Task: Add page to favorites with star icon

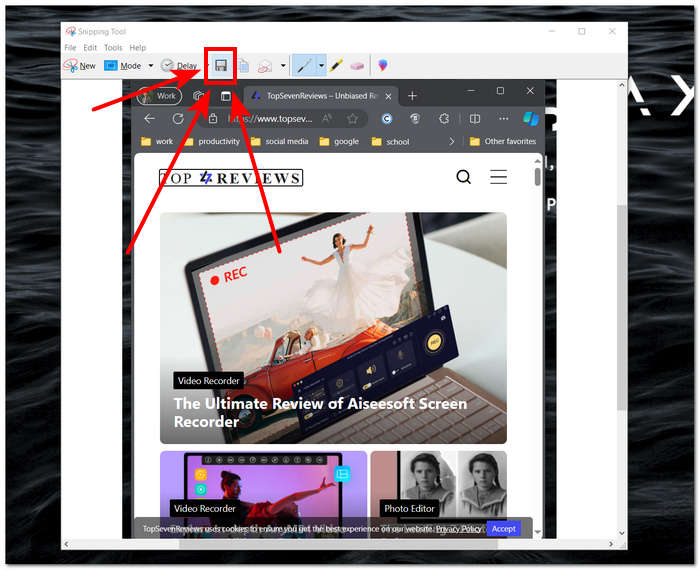Action: [353, 119]
